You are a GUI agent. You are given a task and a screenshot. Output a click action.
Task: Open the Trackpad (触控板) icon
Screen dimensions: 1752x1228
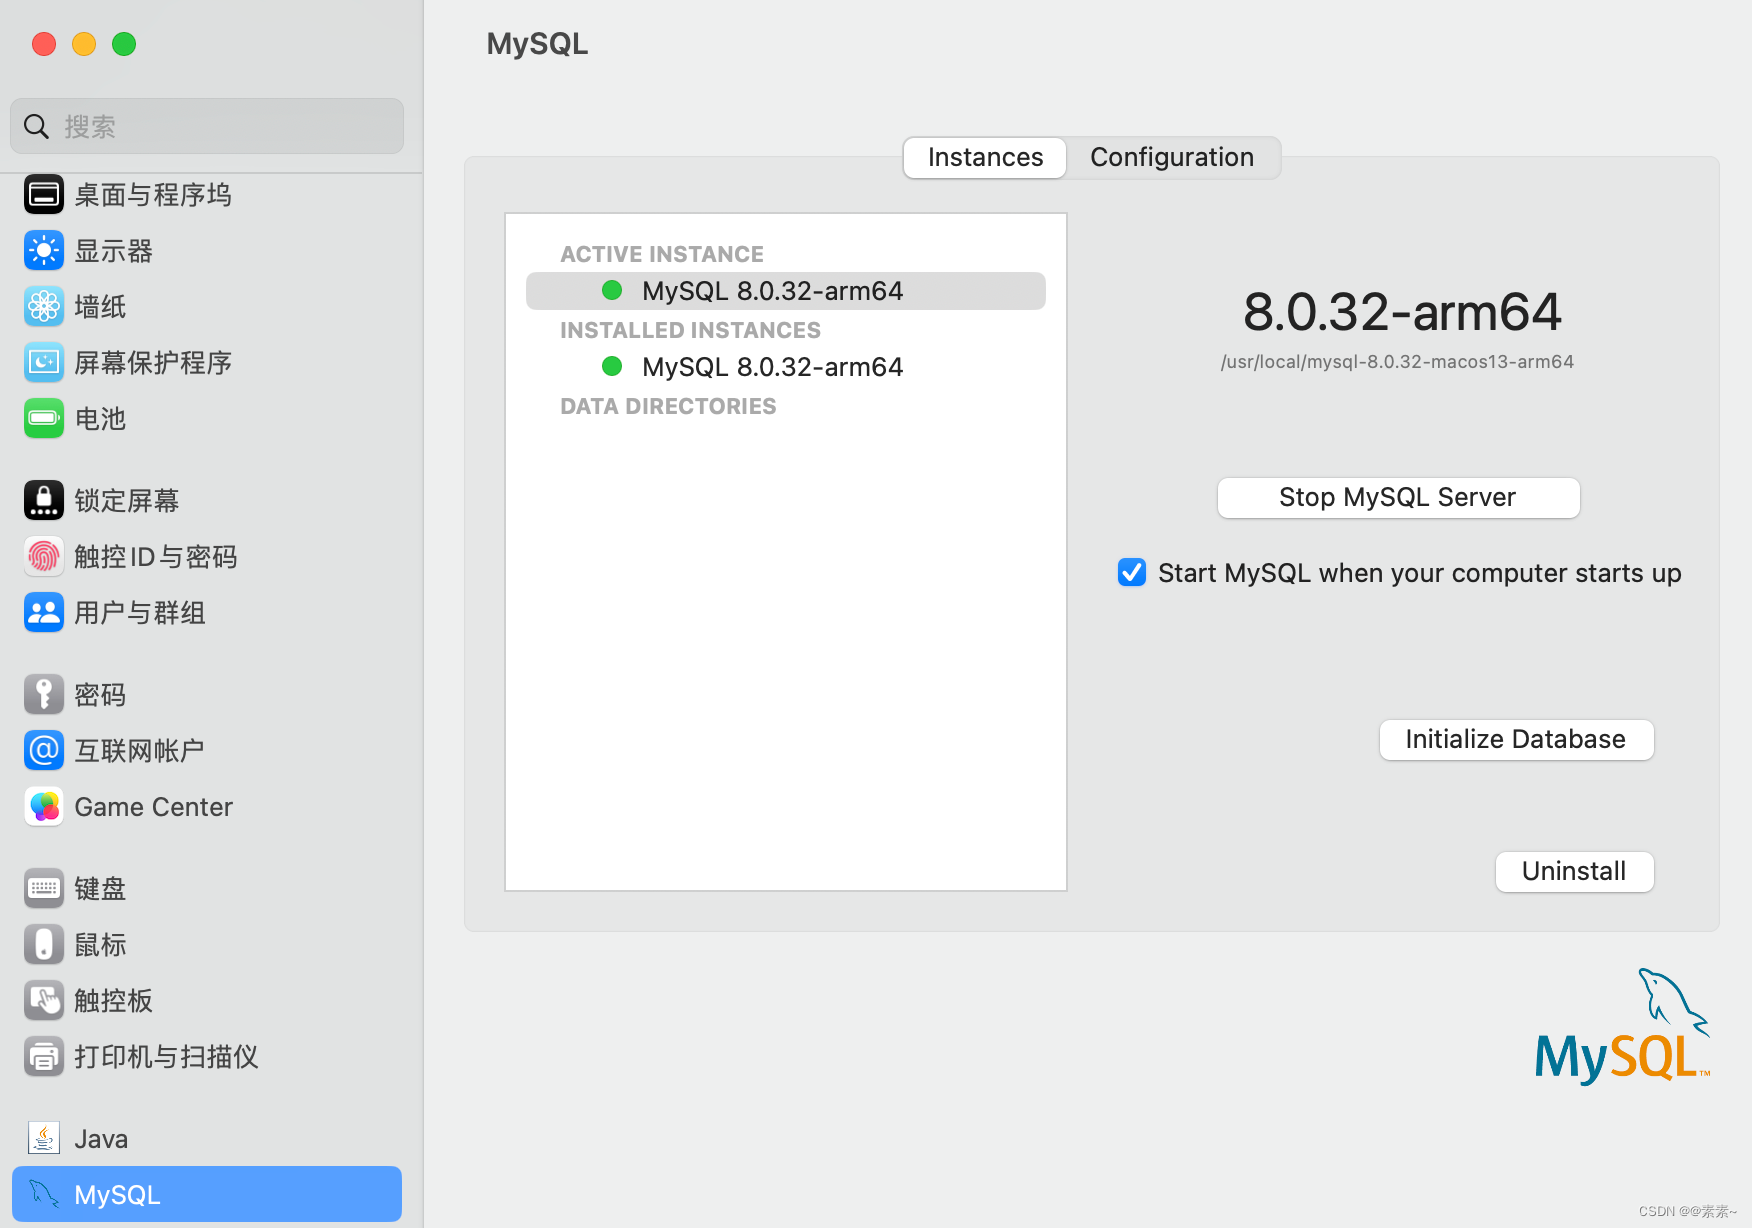click(x=44, y=1001)
